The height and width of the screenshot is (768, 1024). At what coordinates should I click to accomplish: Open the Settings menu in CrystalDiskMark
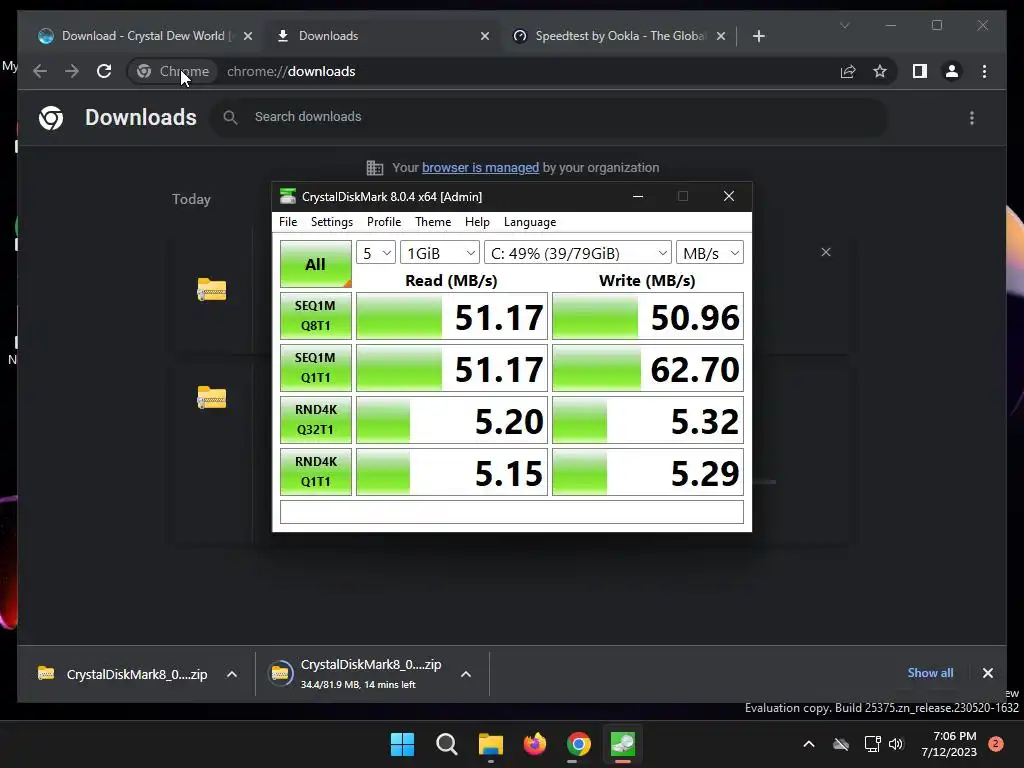[332, 222]
